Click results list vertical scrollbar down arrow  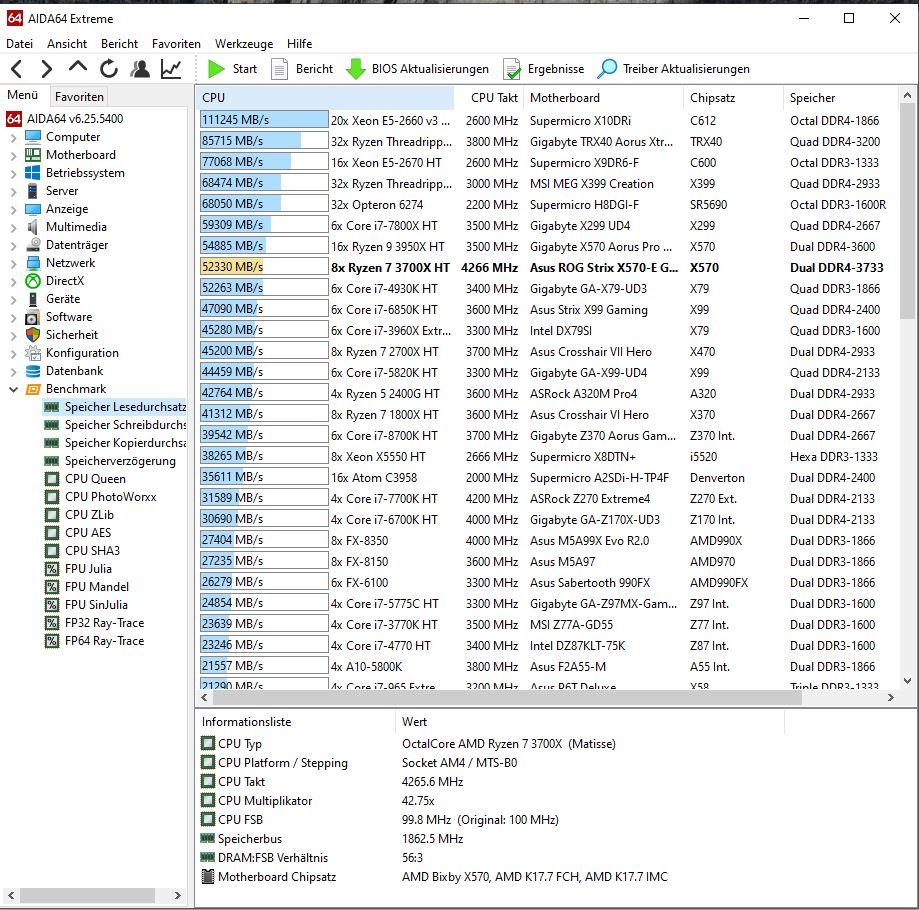click(907, 681)
